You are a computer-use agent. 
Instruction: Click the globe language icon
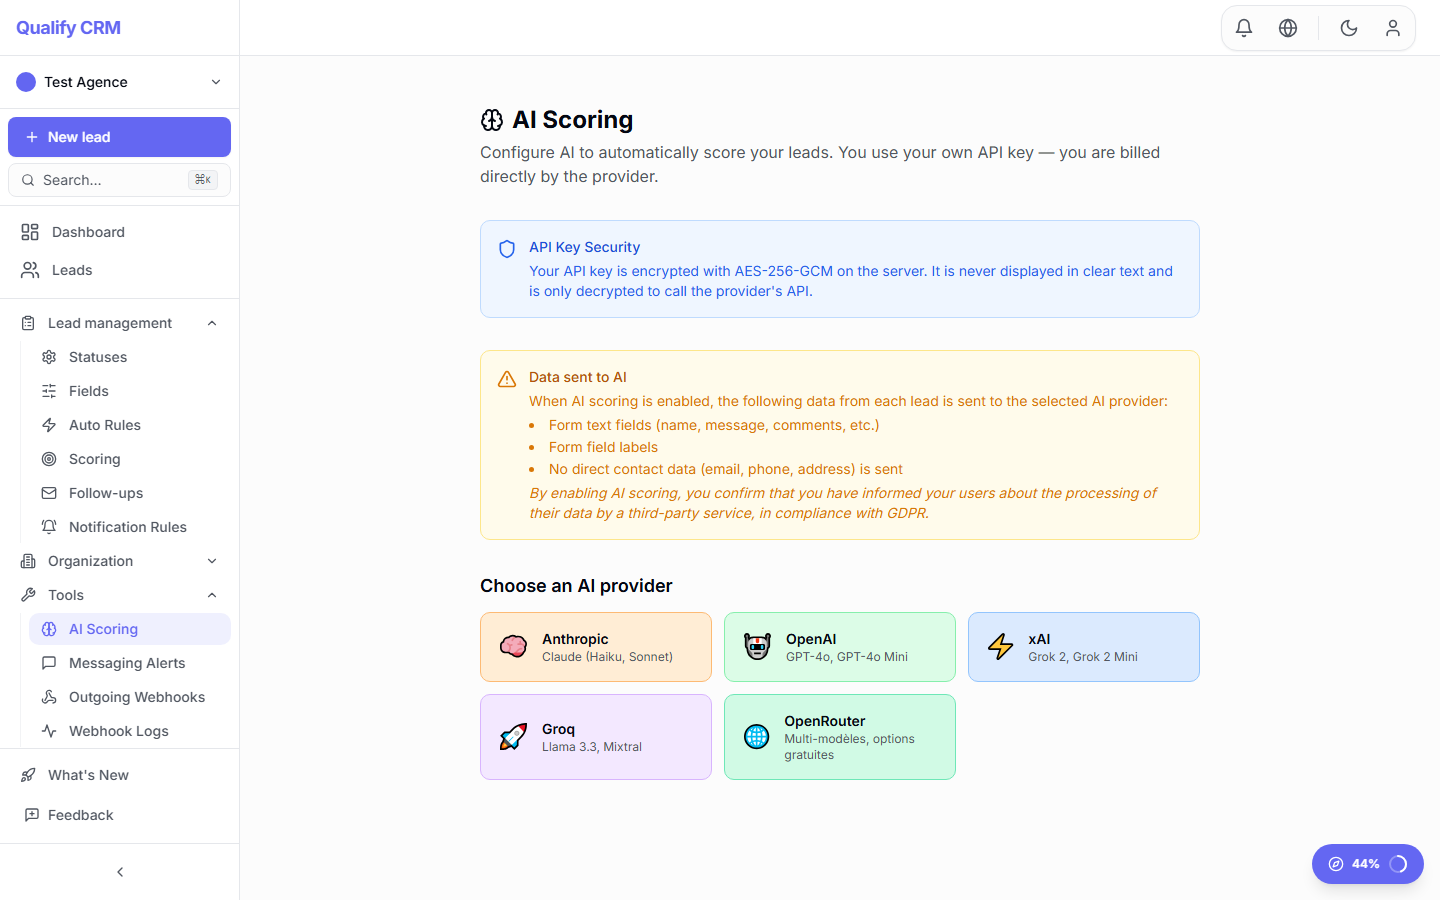(1288, 28)
